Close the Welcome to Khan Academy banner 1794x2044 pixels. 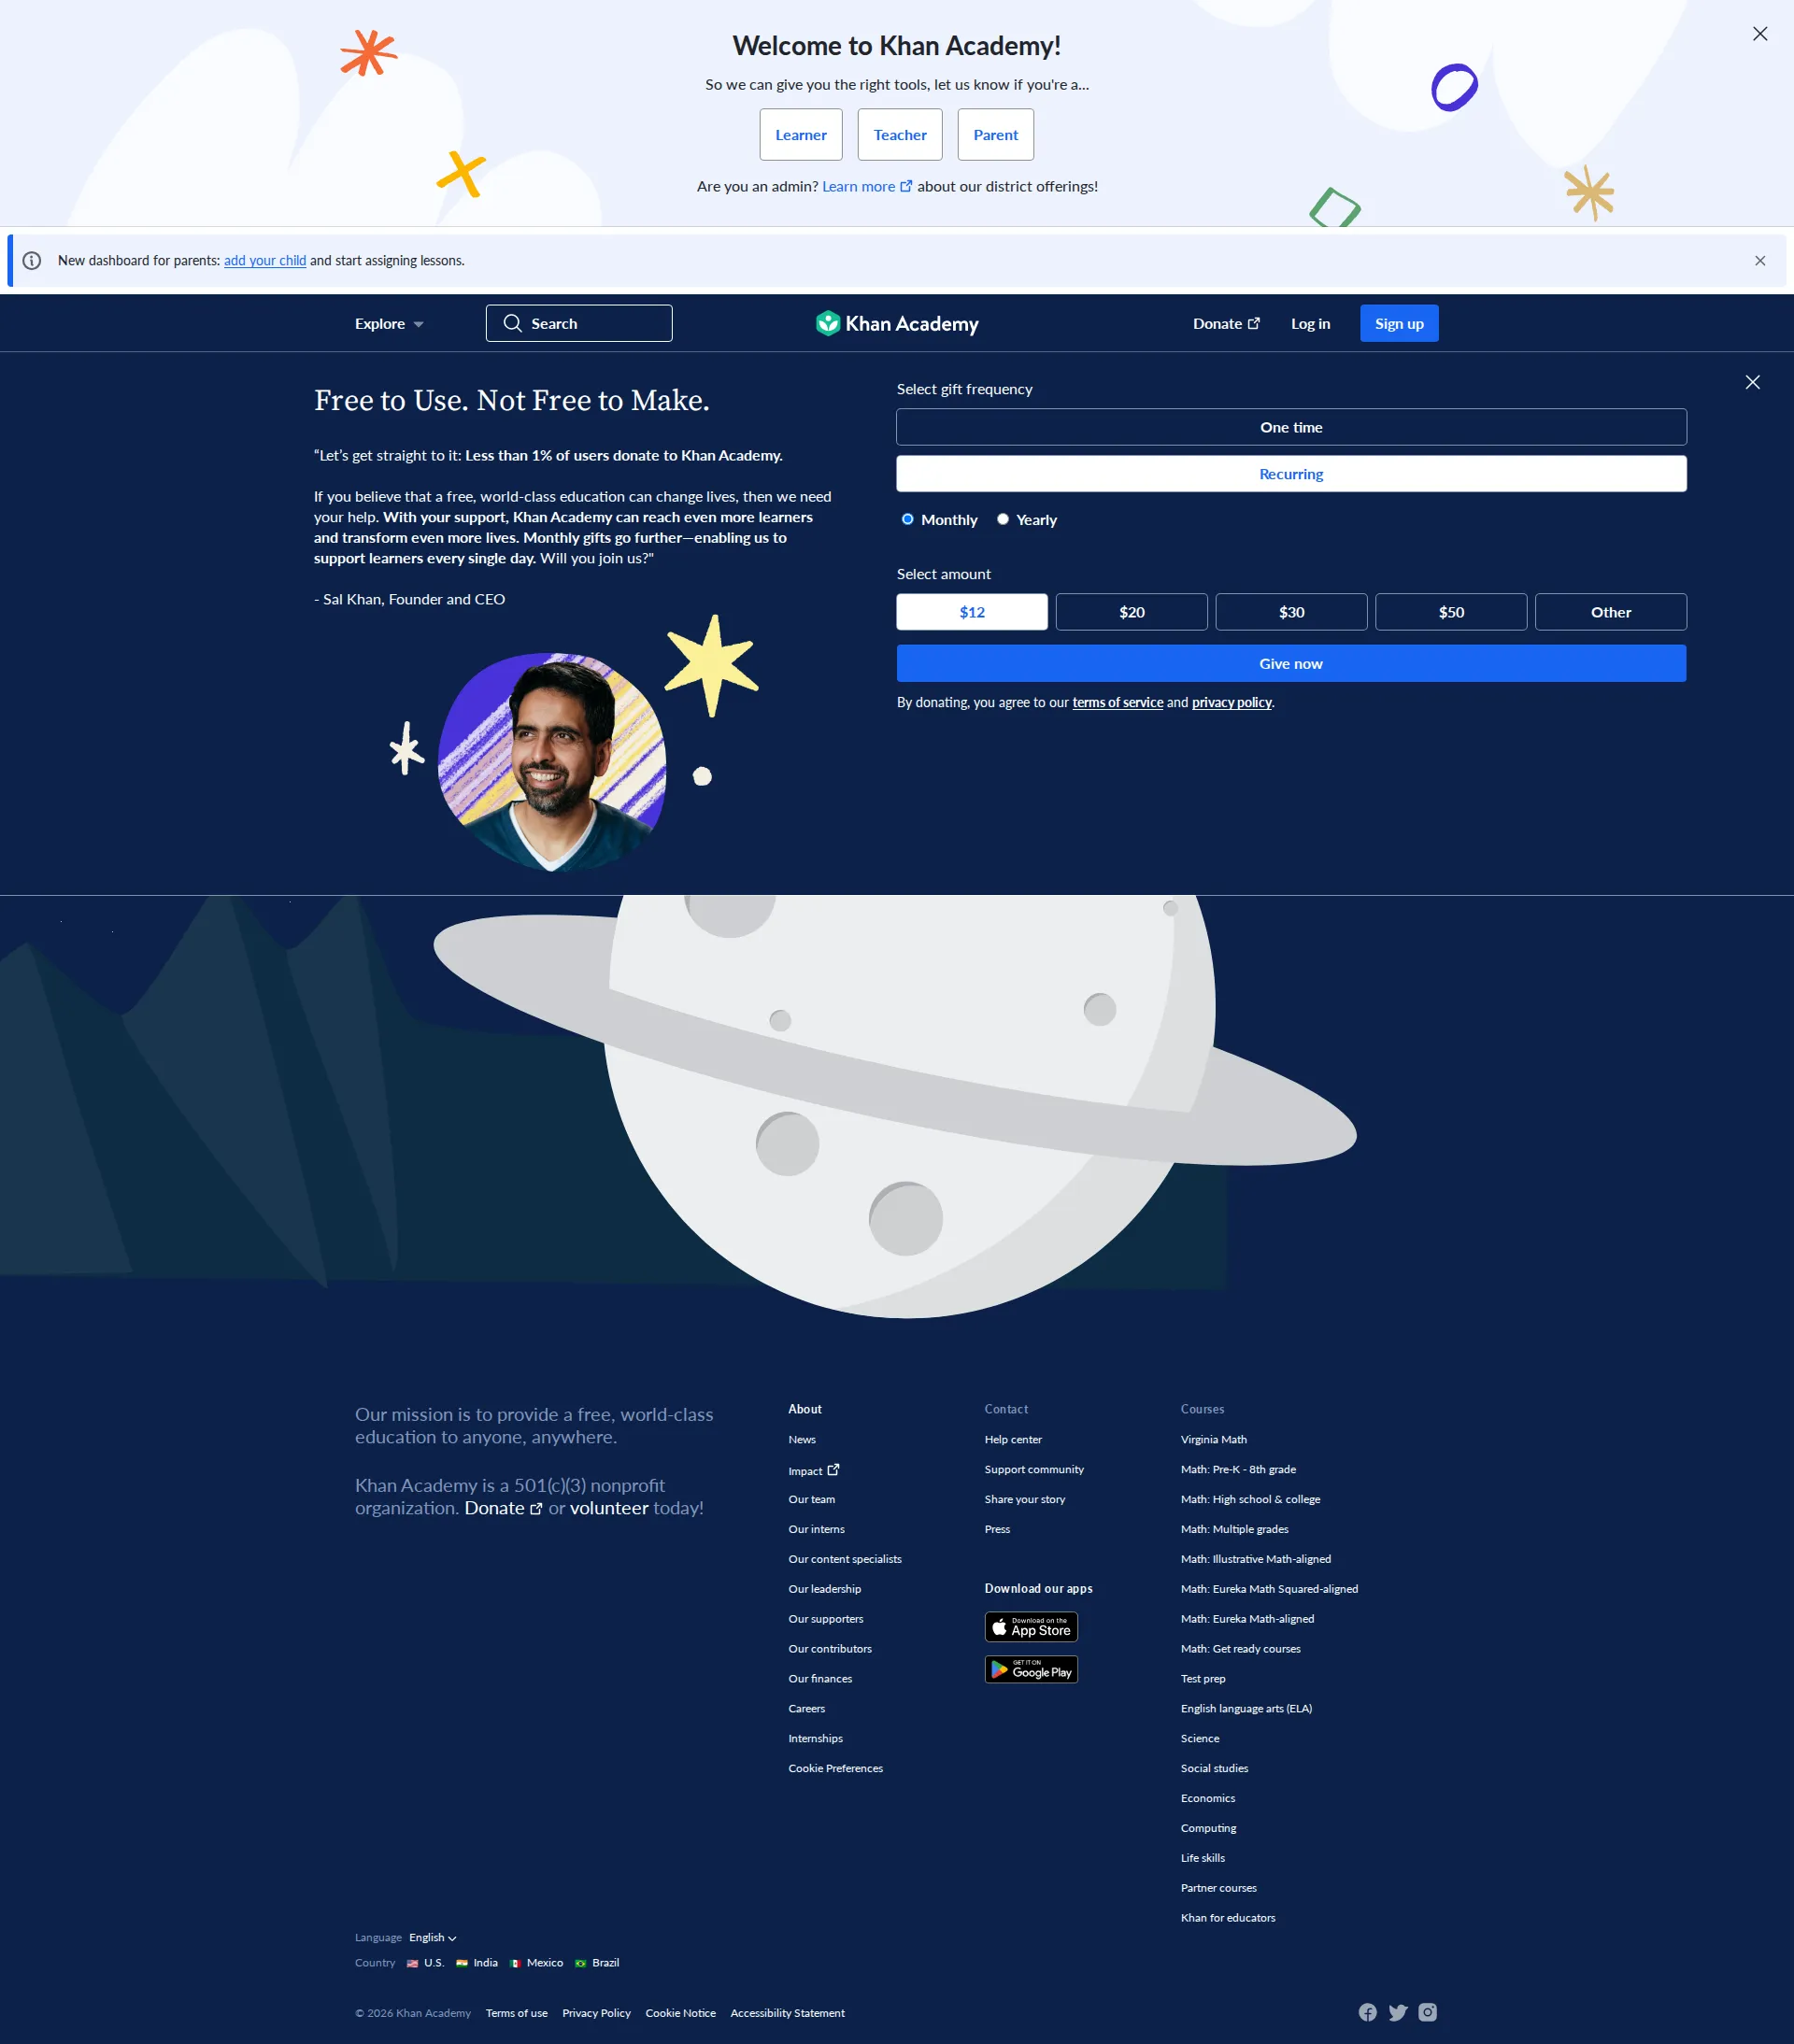click(1760, 34)
